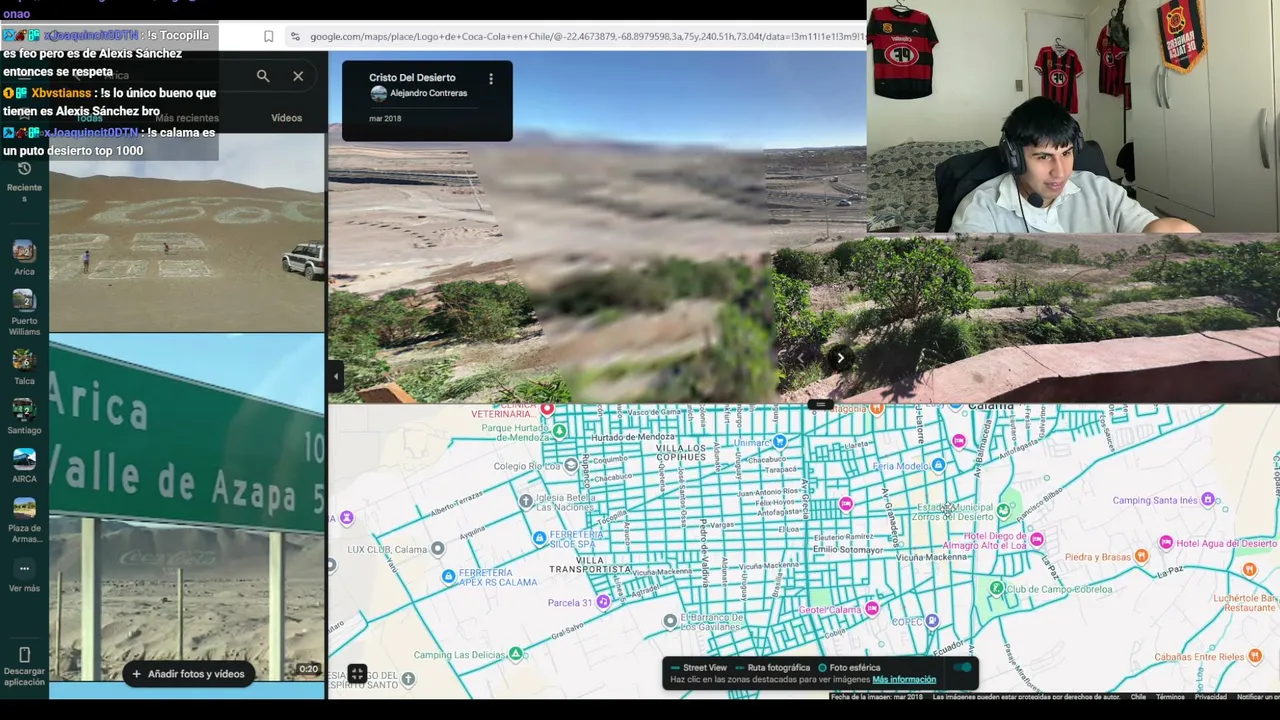Click the Unimarc supermarket pin
This screenshot has height=720, width=1280.
point(780,441)
